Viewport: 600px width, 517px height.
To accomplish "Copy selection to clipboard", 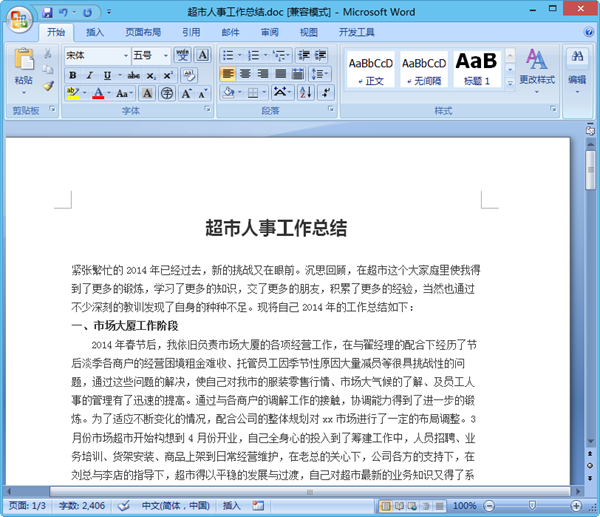I will coord(48,69).
